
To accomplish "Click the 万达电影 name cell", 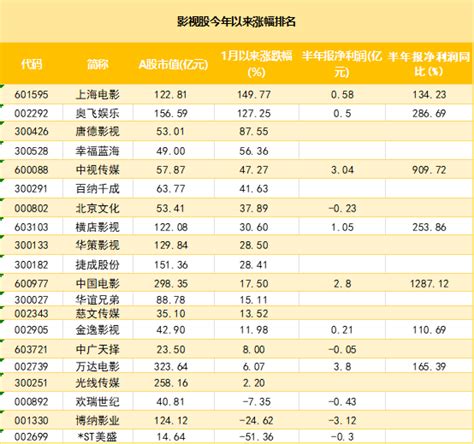I will pos(97,367).
